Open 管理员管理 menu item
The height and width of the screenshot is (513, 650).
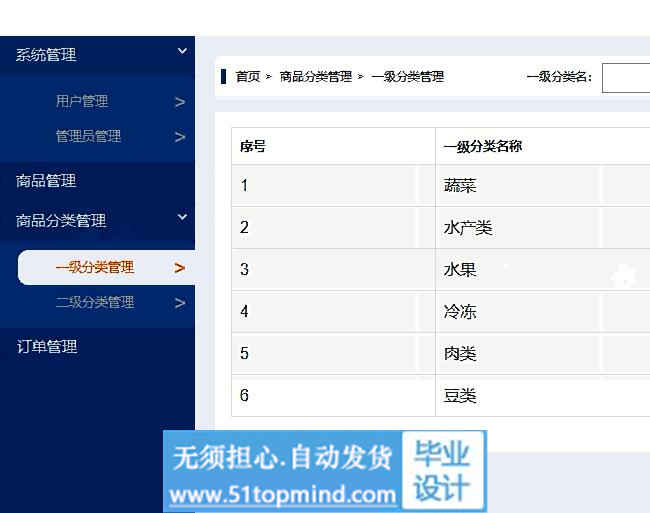coord(88,136)
